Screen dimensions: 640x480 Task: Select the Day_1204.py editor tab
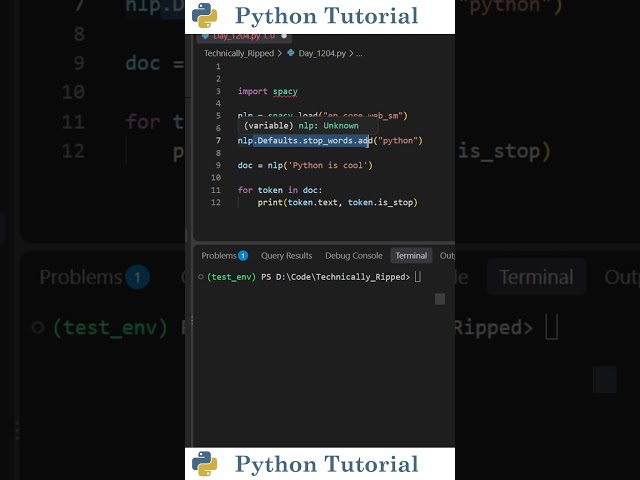coord(244,36)
